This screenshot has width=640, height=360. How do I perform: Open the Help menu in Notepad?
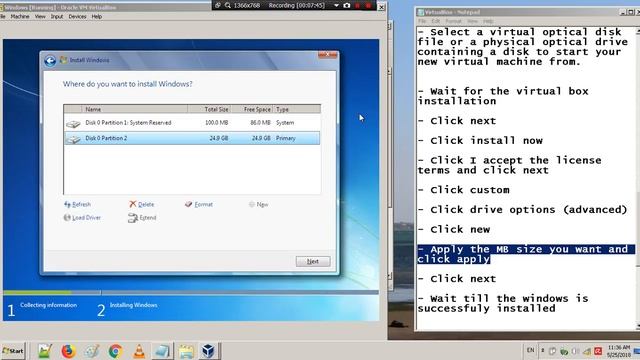point(488,21)
